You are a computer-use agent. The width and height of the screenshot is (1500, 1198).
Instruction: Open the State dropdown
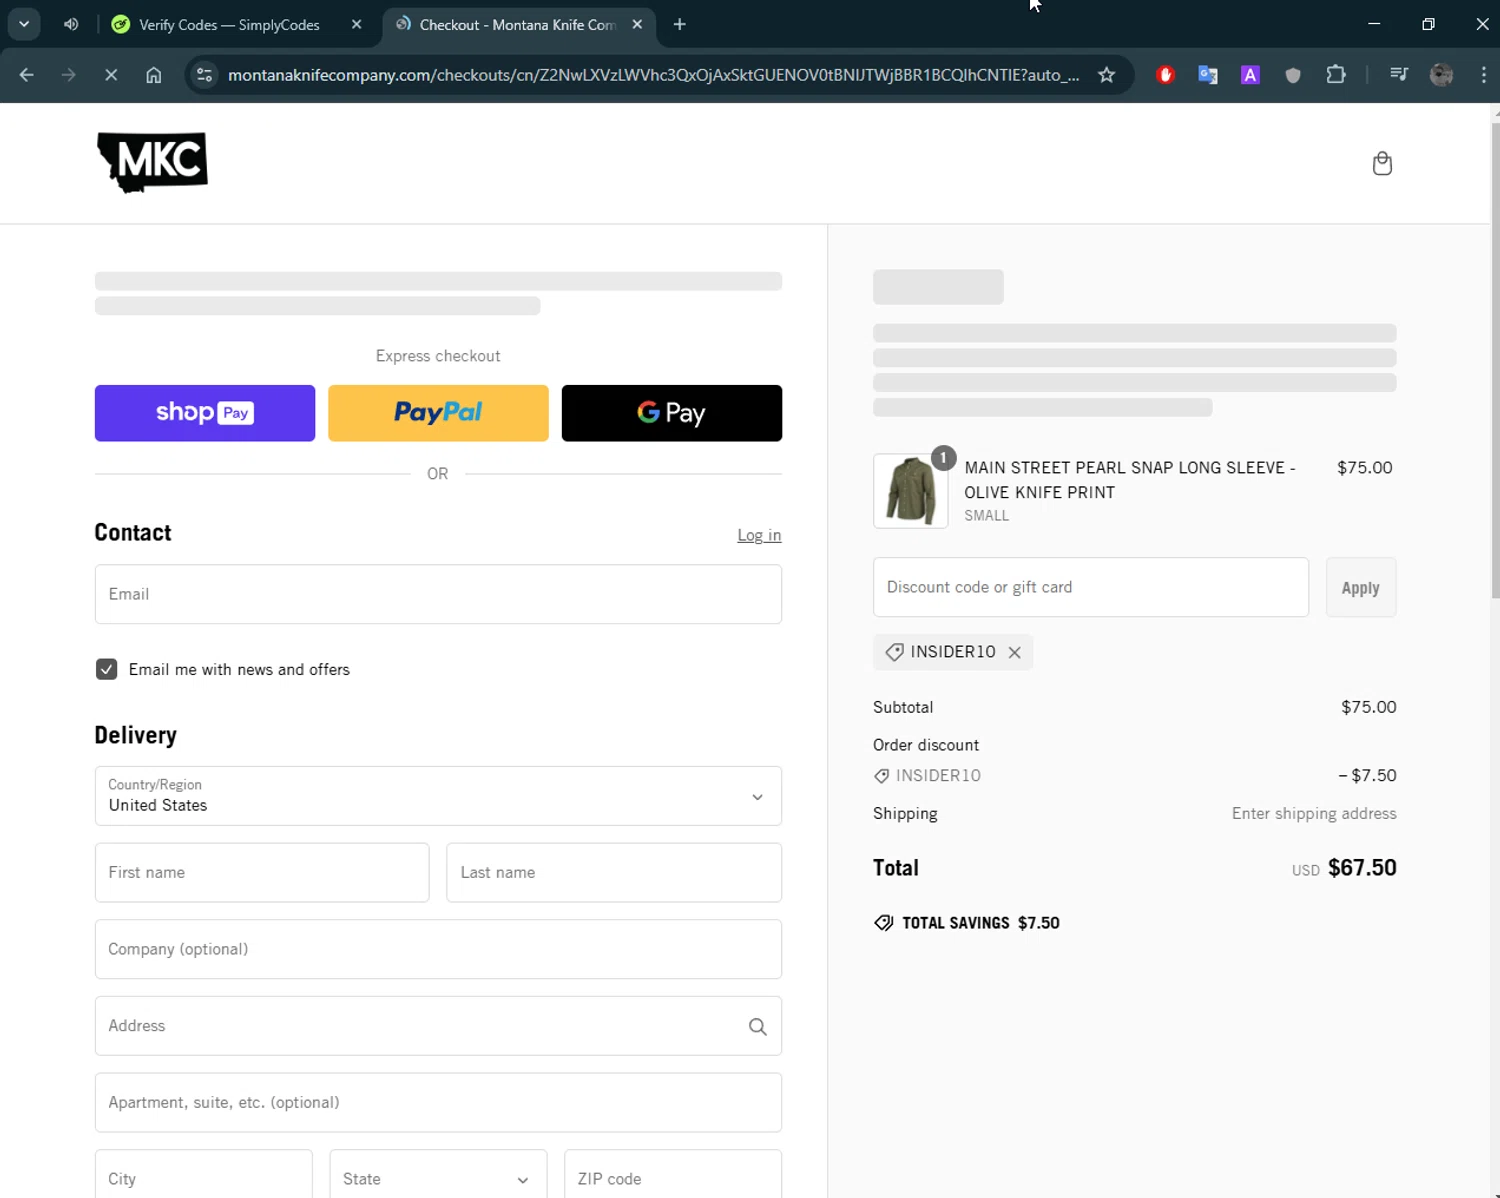tap(438, 1174)
